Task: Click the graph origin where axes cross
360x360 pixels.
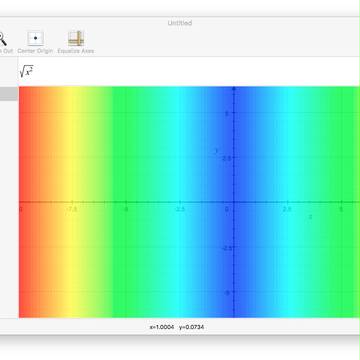Action: (234, 202)
